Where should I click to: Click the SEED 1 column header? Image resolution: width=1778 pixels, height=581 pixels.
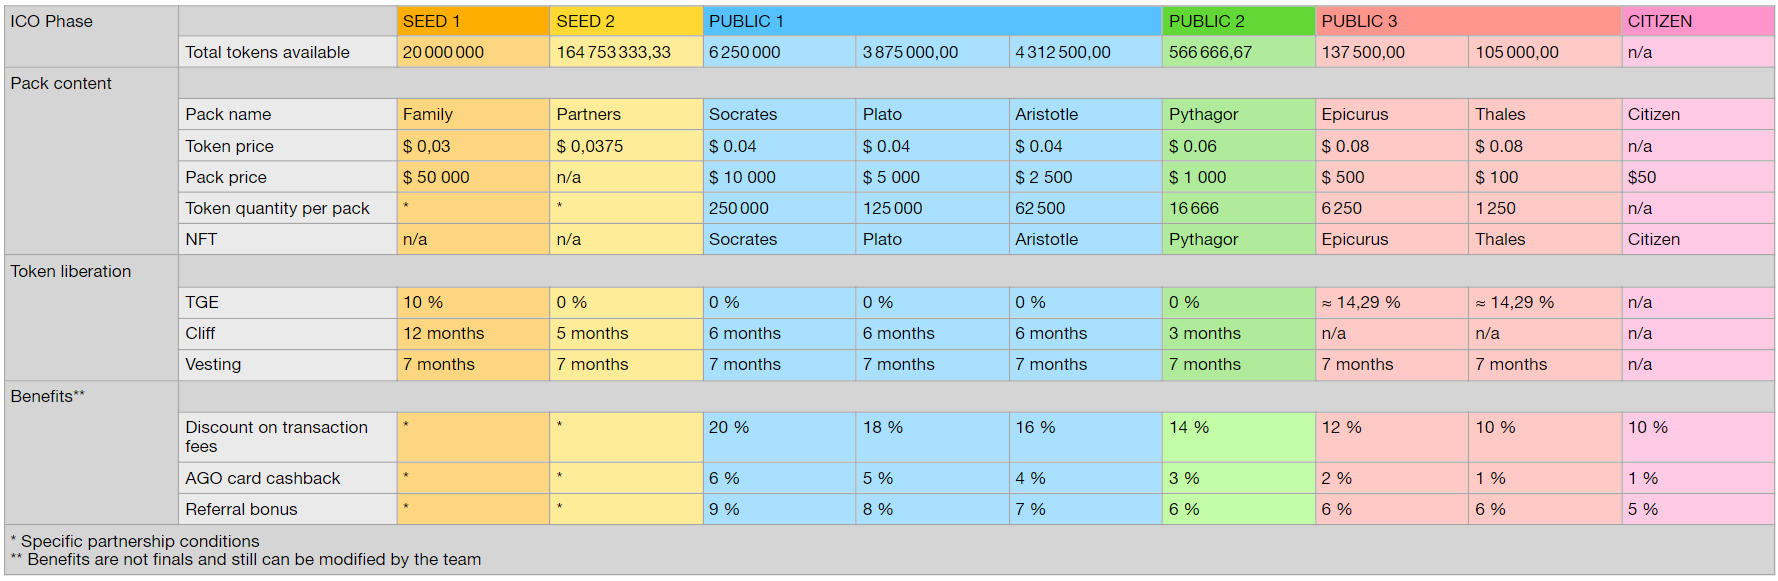pos(472,21)
